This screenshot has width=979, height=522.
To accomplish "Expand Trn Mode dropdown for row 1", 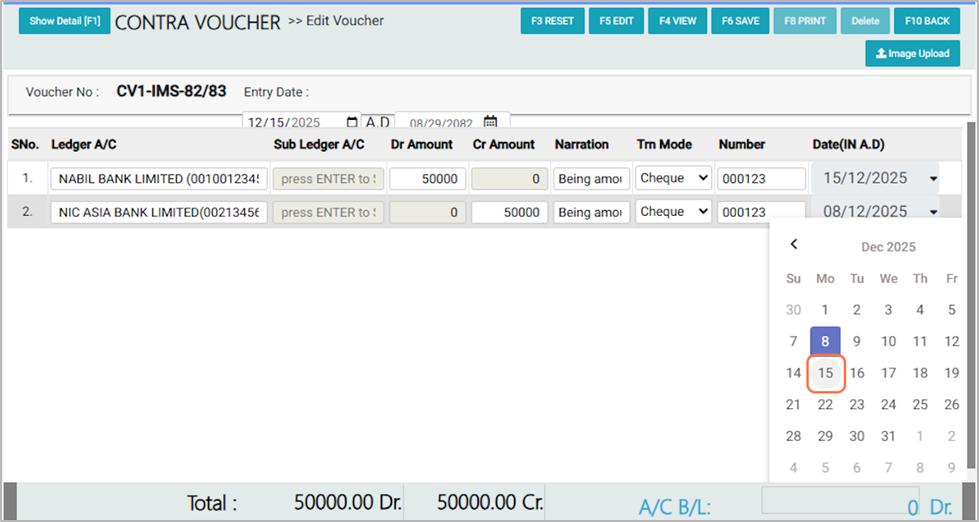I will pyautogui.click(x=673, y=178).
